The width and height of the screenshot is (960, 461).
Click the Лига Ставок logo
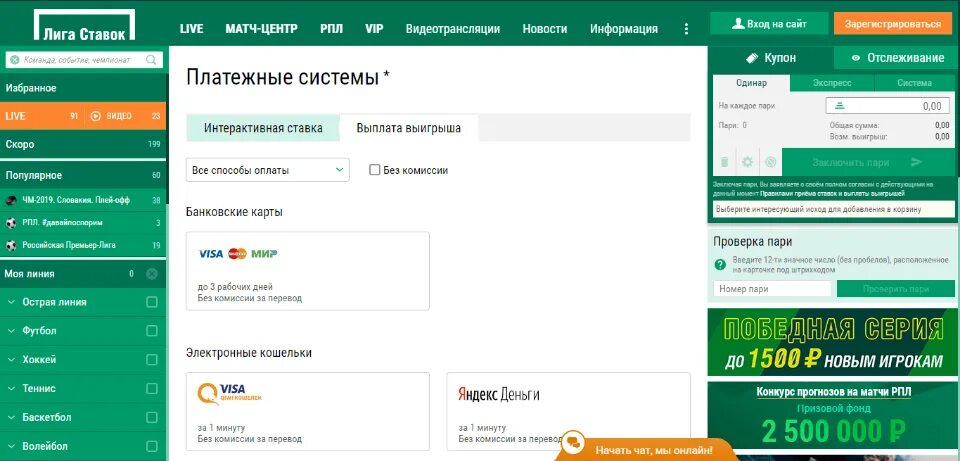[x=84, y=26]
